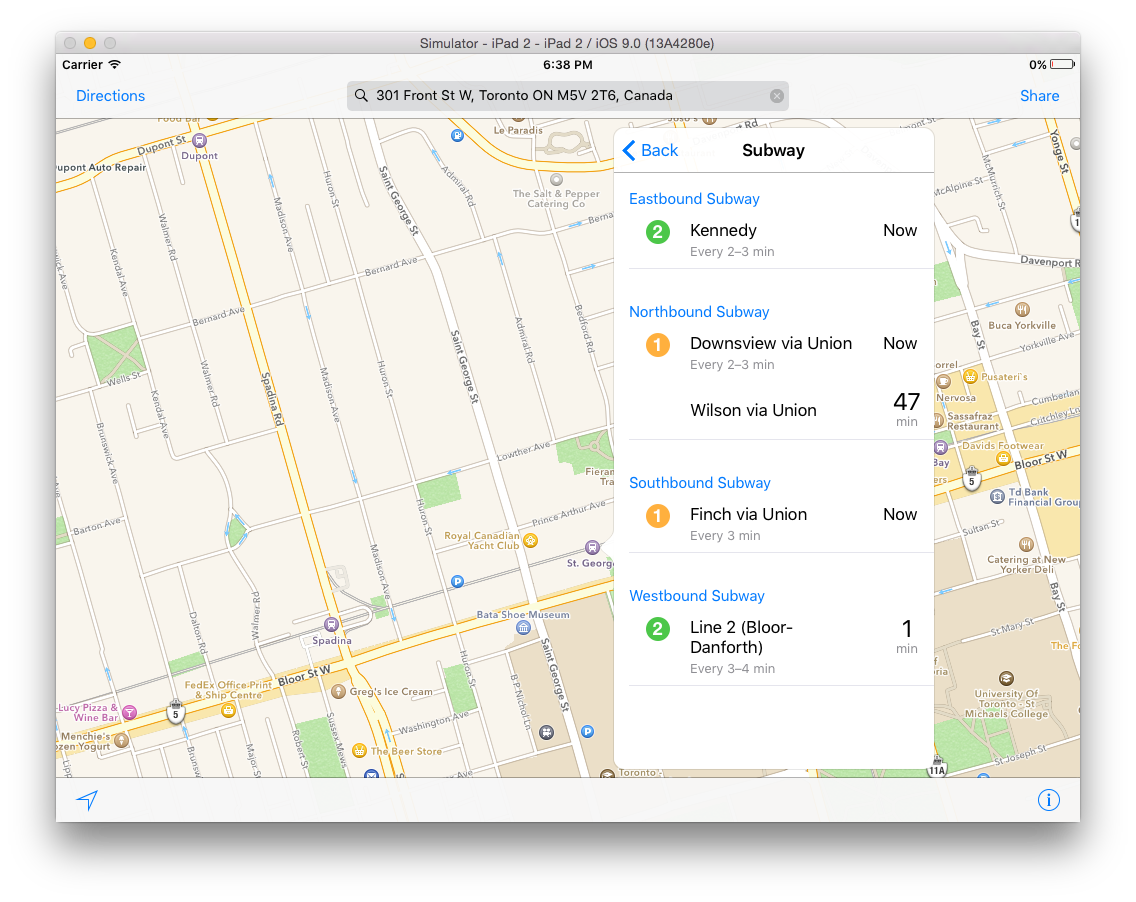
Task: Click the Southbound Subway header
Action: (x=700, y=483)
